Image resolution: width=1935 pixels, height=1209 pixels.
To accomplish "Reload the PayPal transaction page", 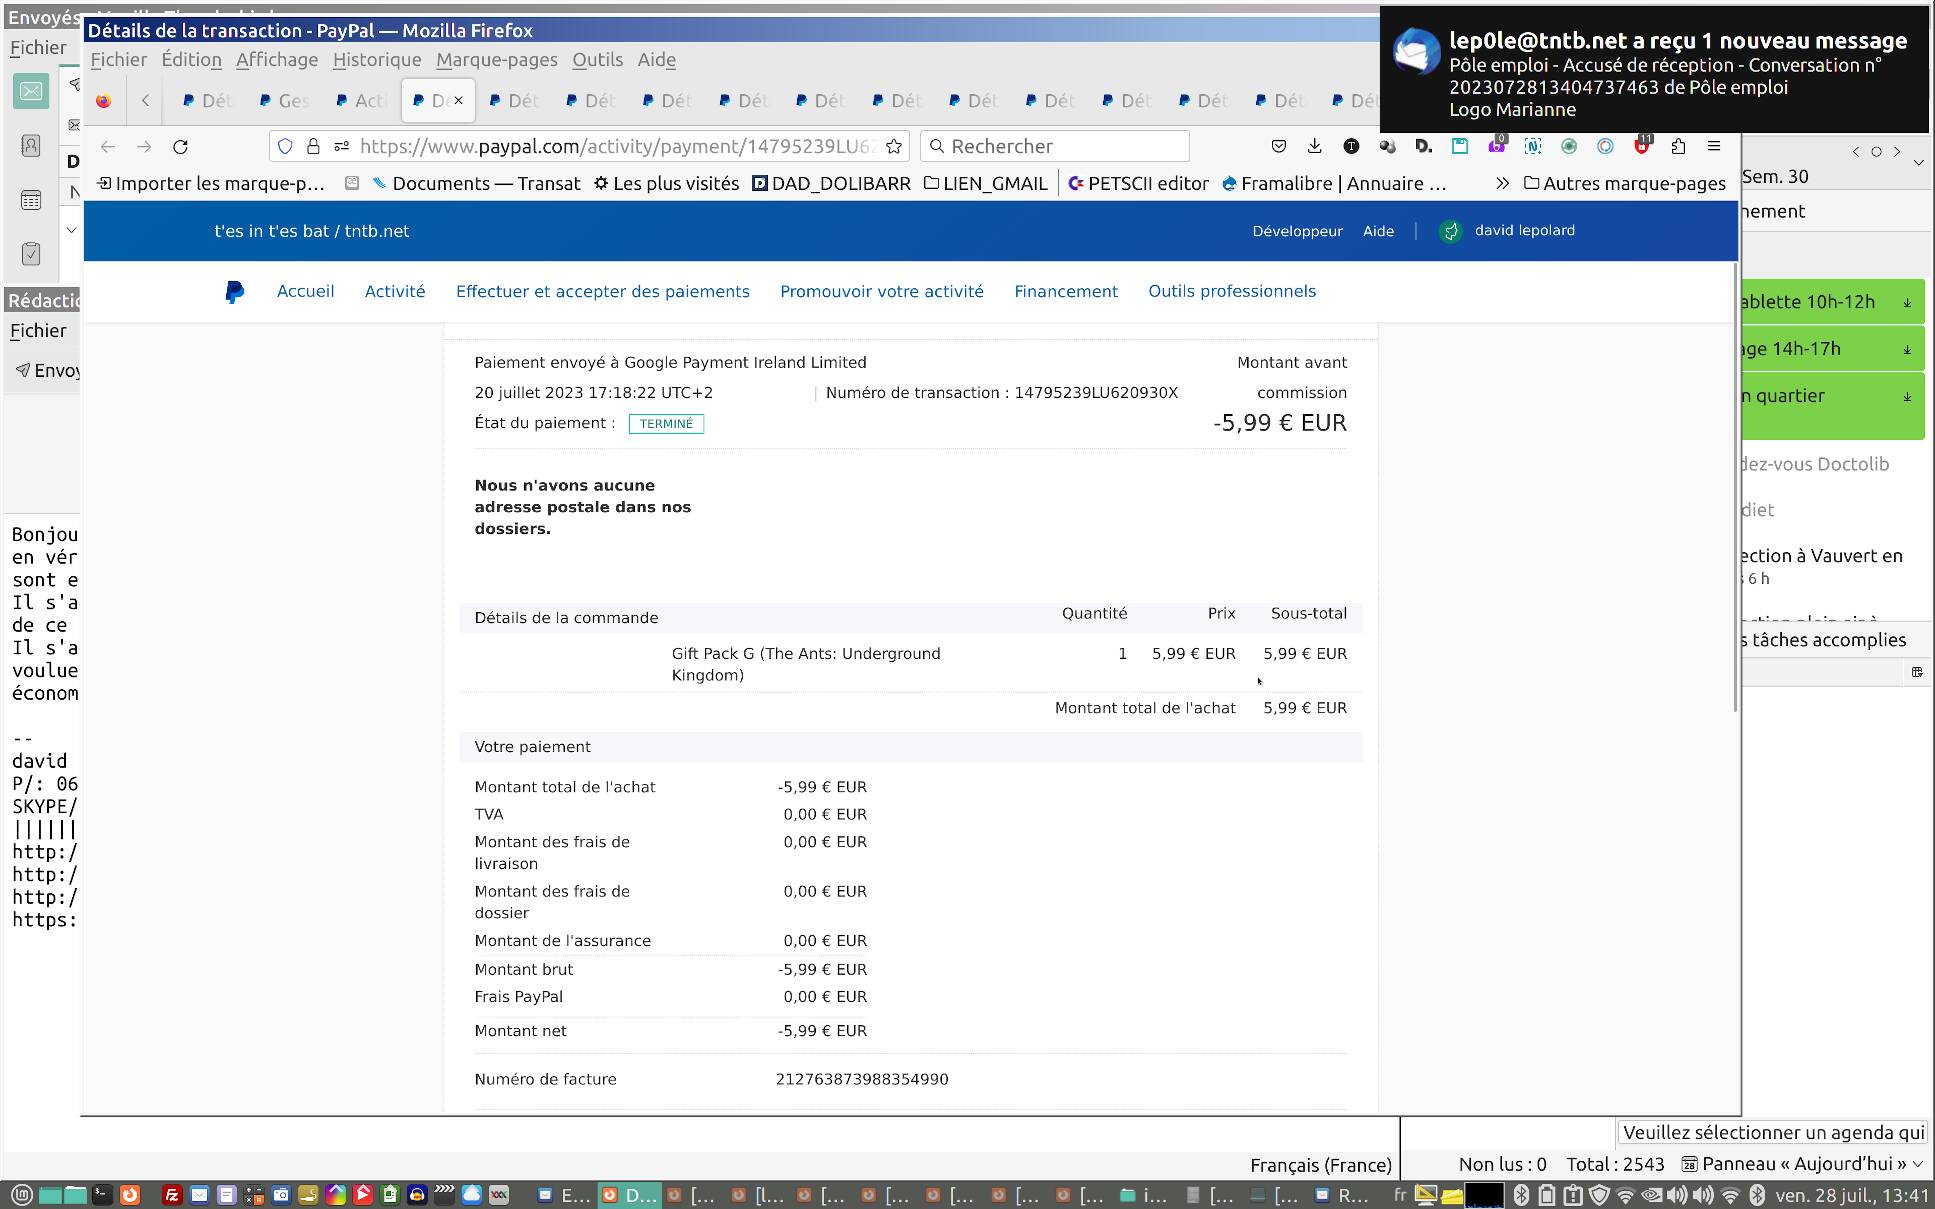I will (x=180, y=146).
